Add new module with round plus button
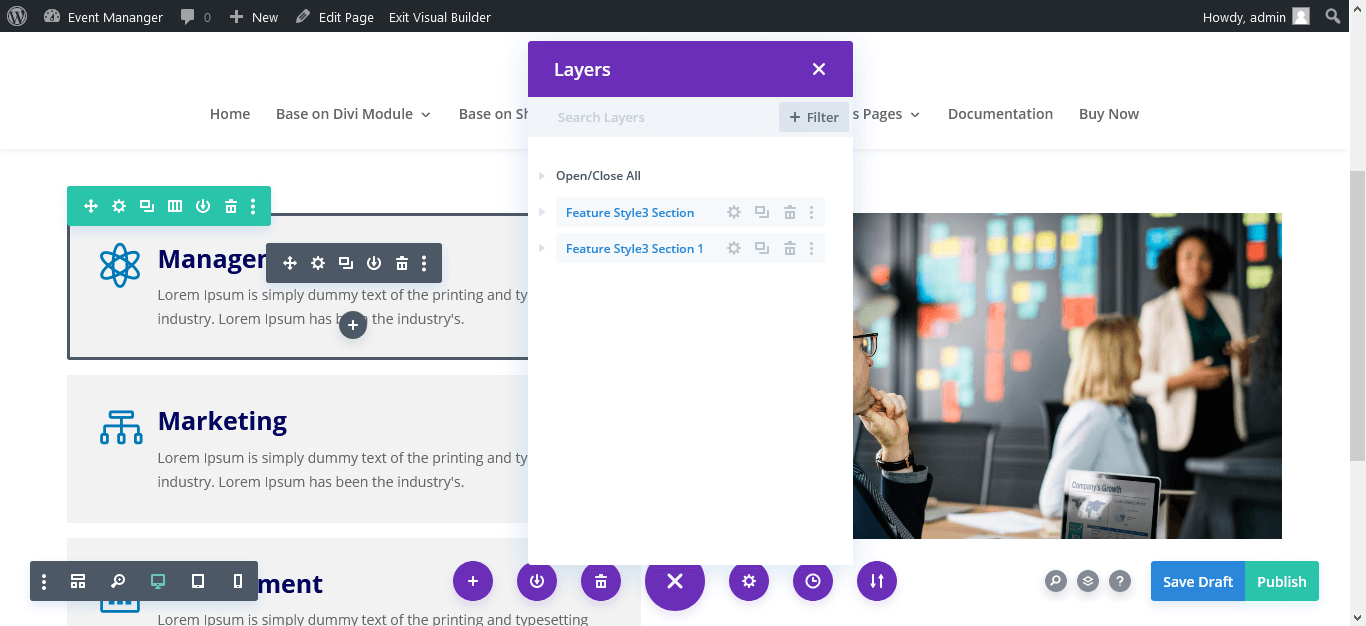This screenshot has width=1366, height=626. click(353, 325)
